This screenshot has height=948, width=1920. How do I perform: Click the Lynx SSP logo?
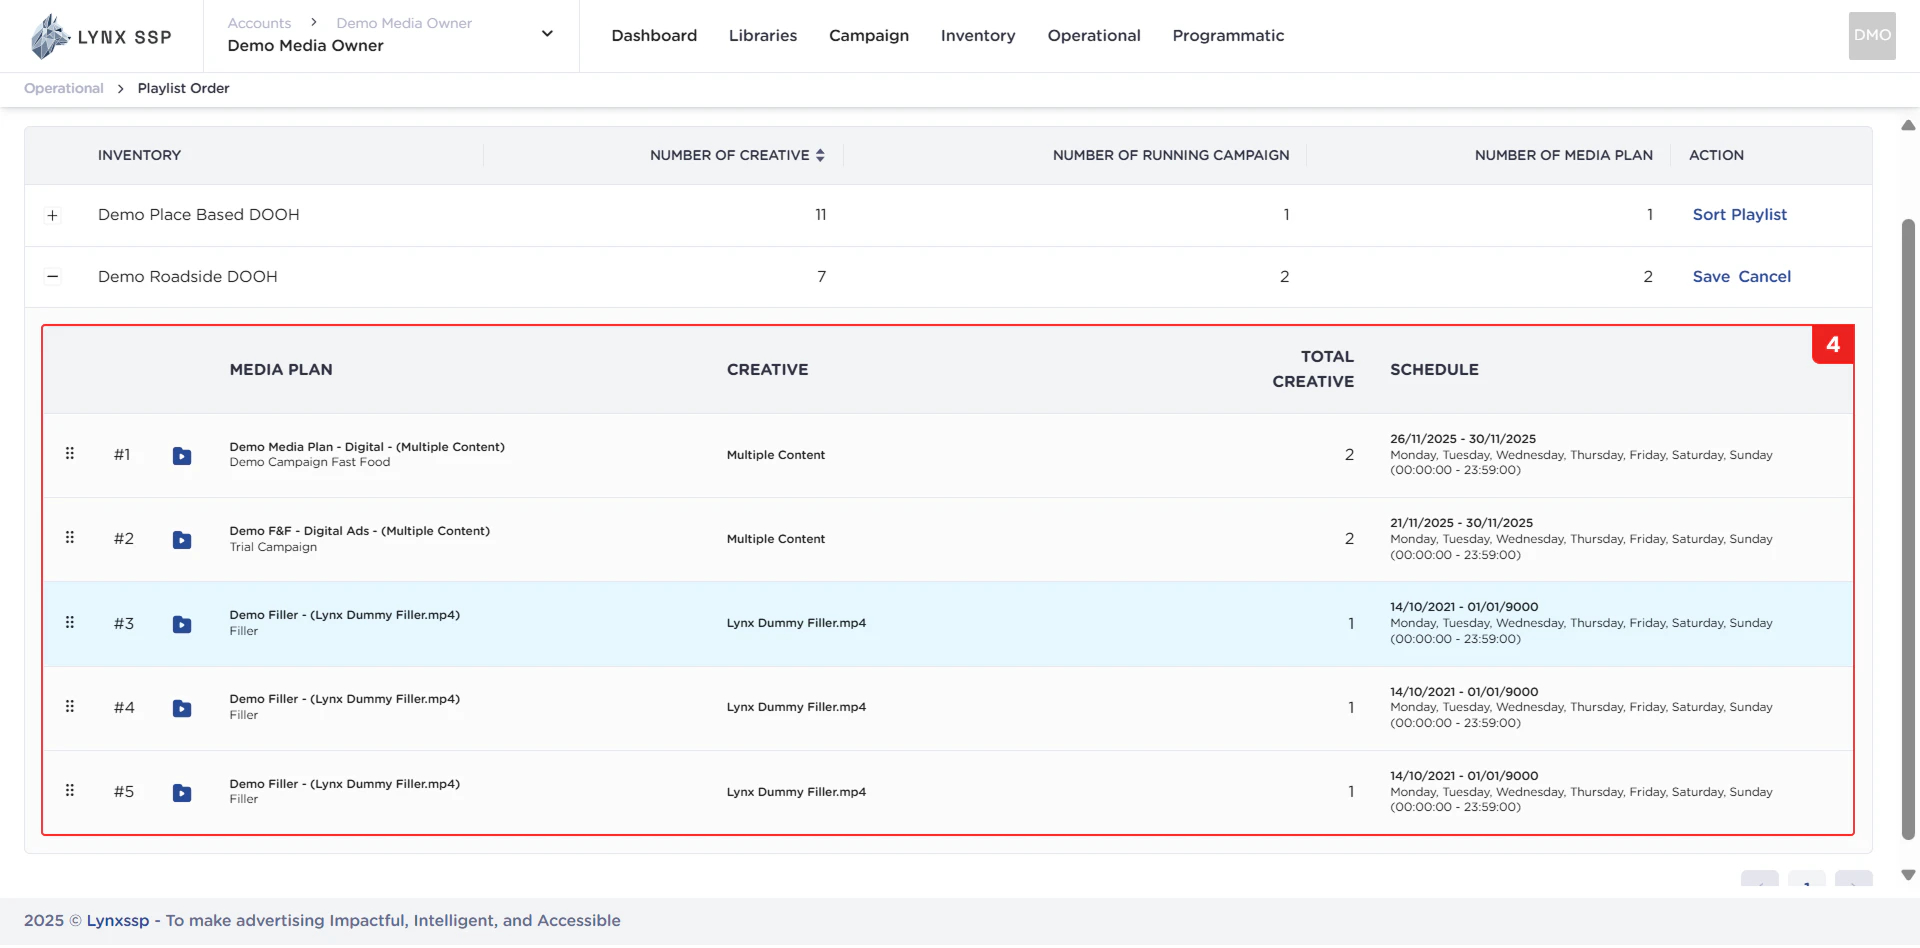pos(101,36)
